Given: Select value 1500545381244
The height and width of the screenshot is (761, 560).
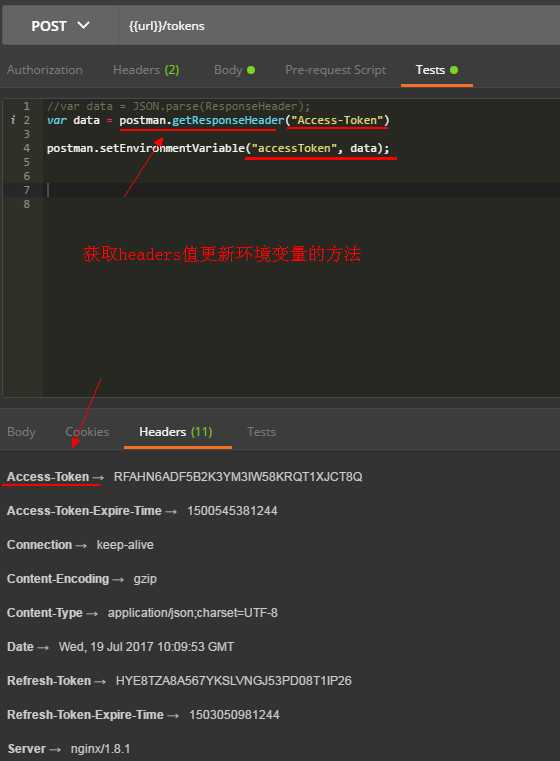Looking at the screenshot, I should [232, 511].
